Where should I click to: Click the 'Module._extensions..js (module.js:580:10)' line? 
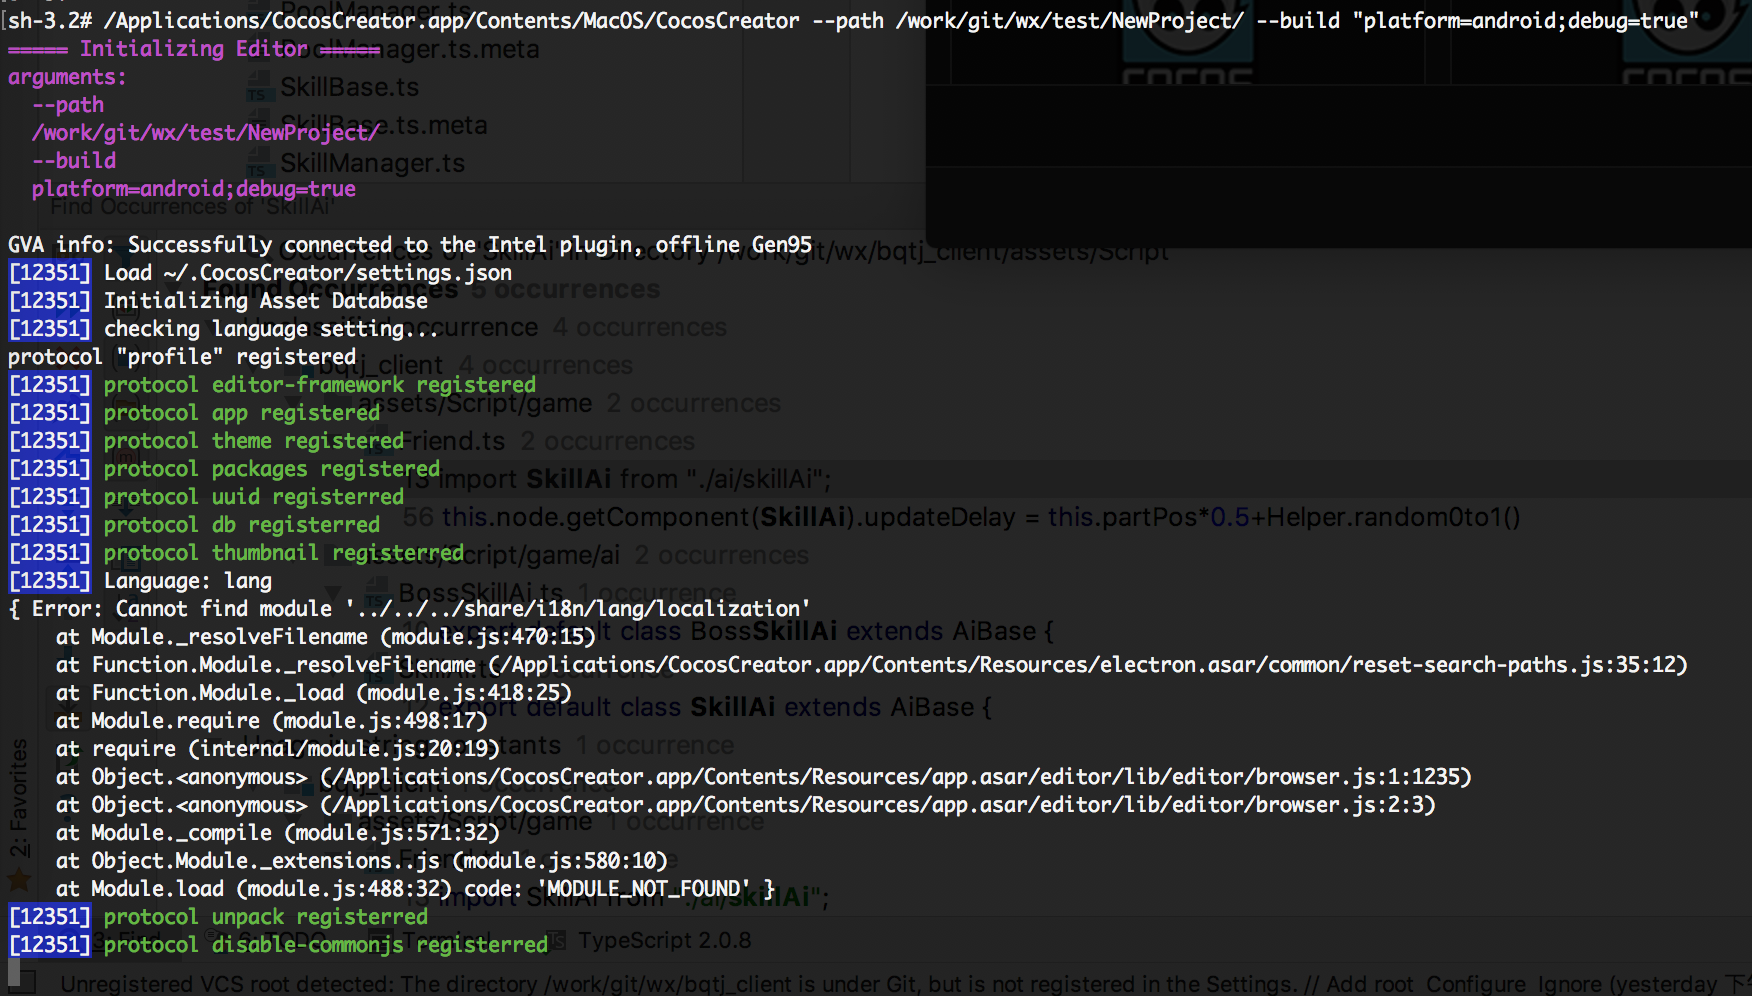click(362, 861)
